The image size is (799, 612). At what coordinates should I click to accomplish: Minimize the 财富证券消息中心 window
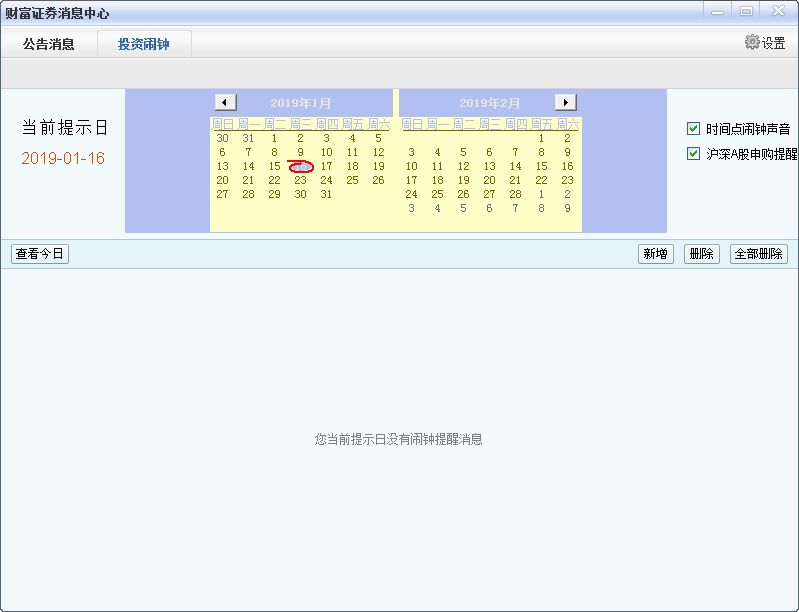click(716, 11)
